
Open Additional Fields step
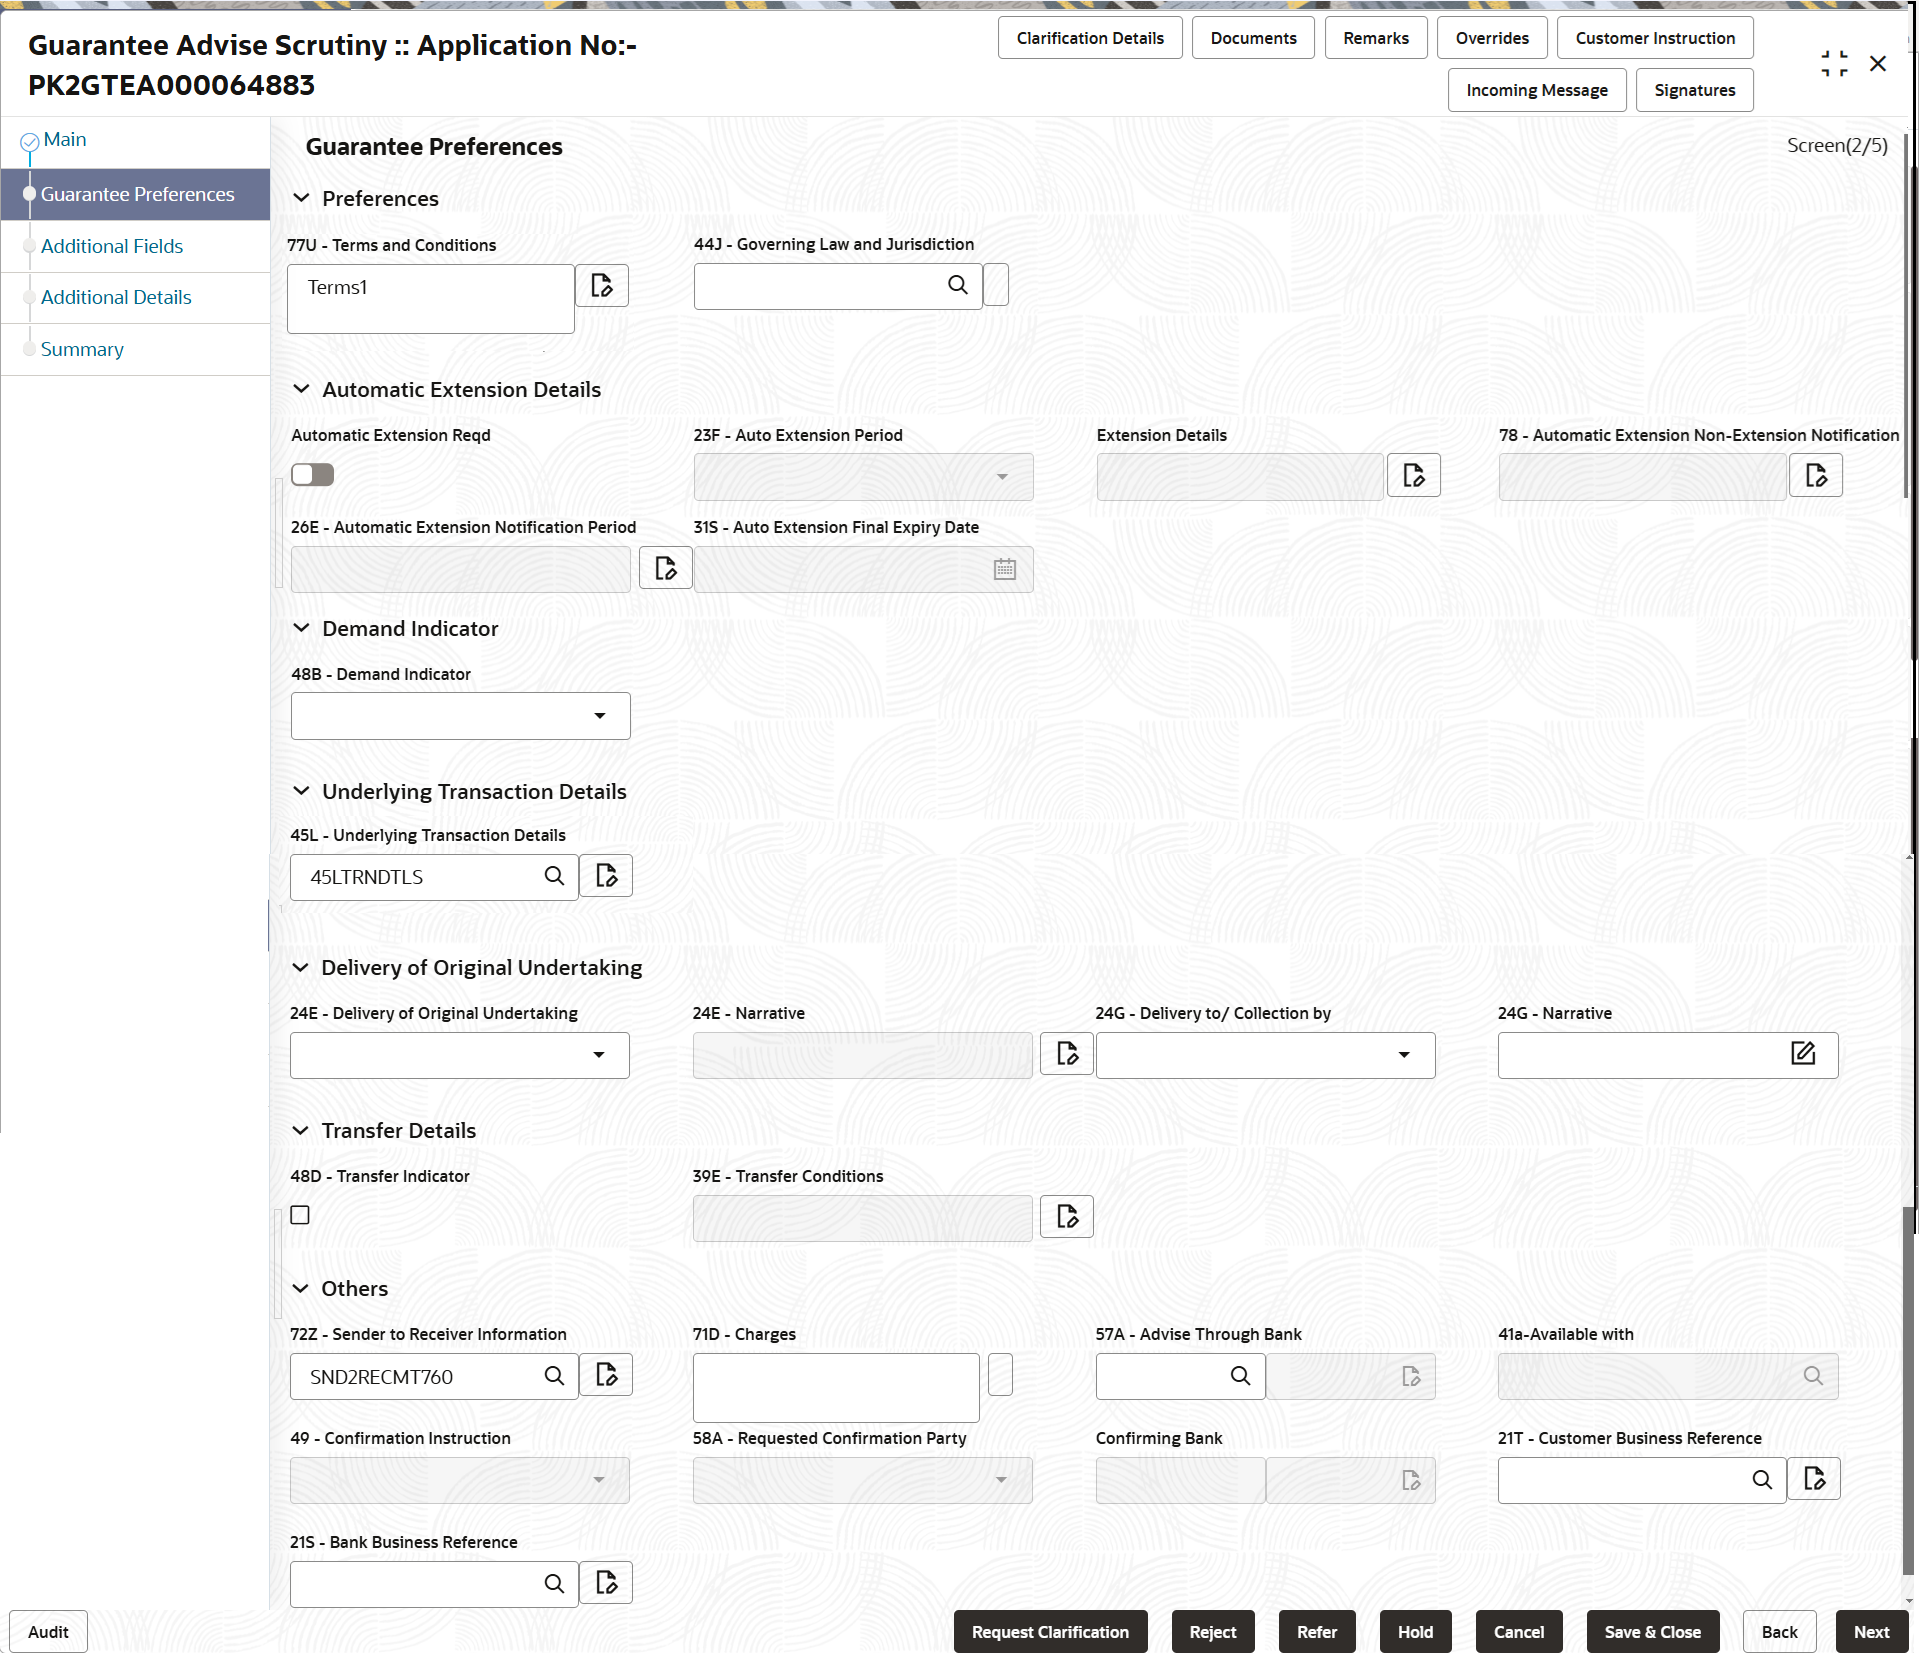tap(112, 246)
